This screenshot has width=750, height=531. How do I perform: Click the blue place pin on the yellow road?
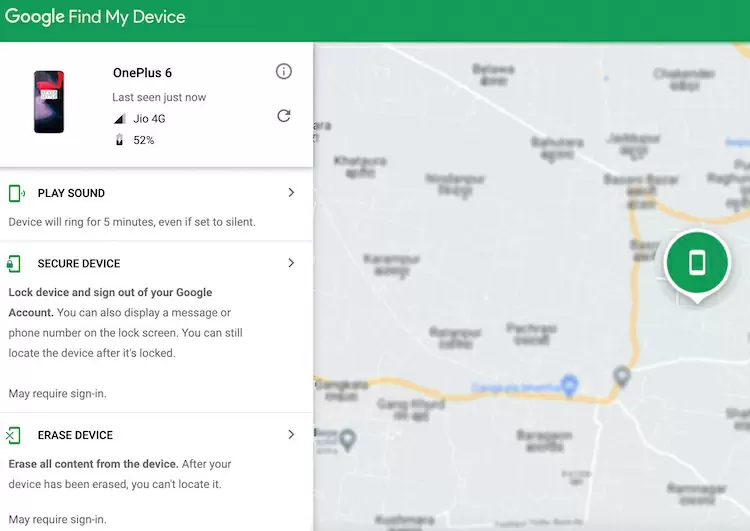(x=569, y=386)
